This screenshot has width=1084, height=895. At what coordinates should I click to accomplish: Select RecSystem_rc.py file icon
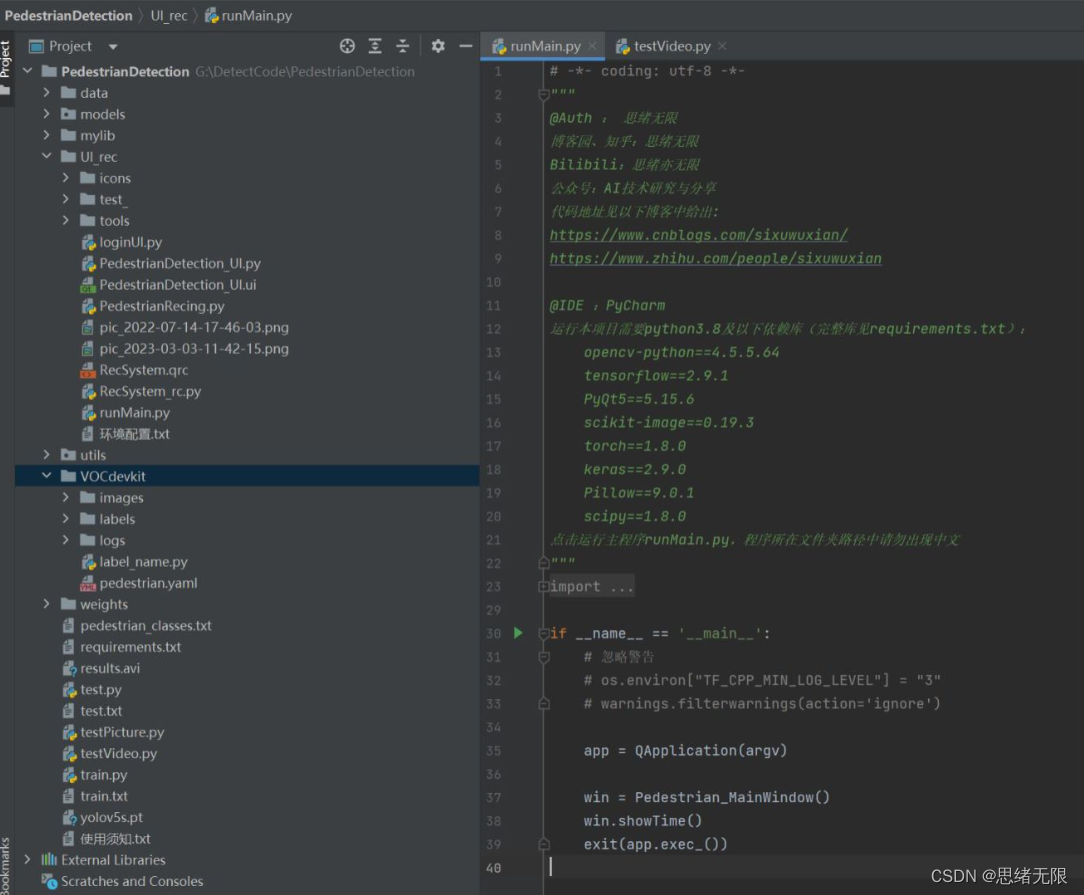pyautogui.click(x=88, y=392)
